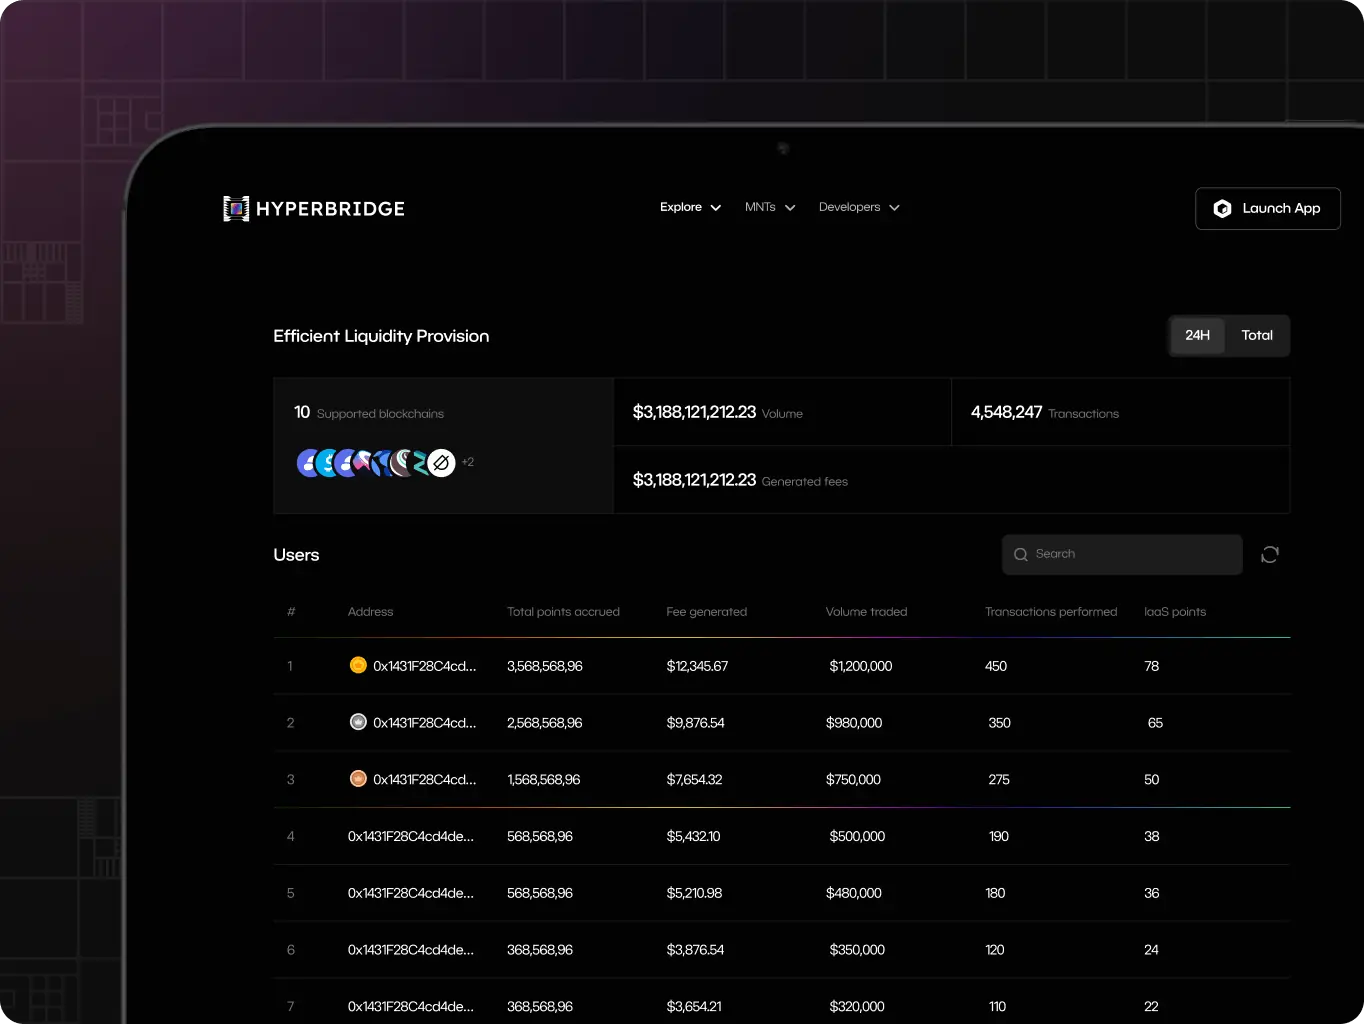Click the points value 3,568,568,96
This screenshot has height=1024, width=1364.
pos(545,665)
